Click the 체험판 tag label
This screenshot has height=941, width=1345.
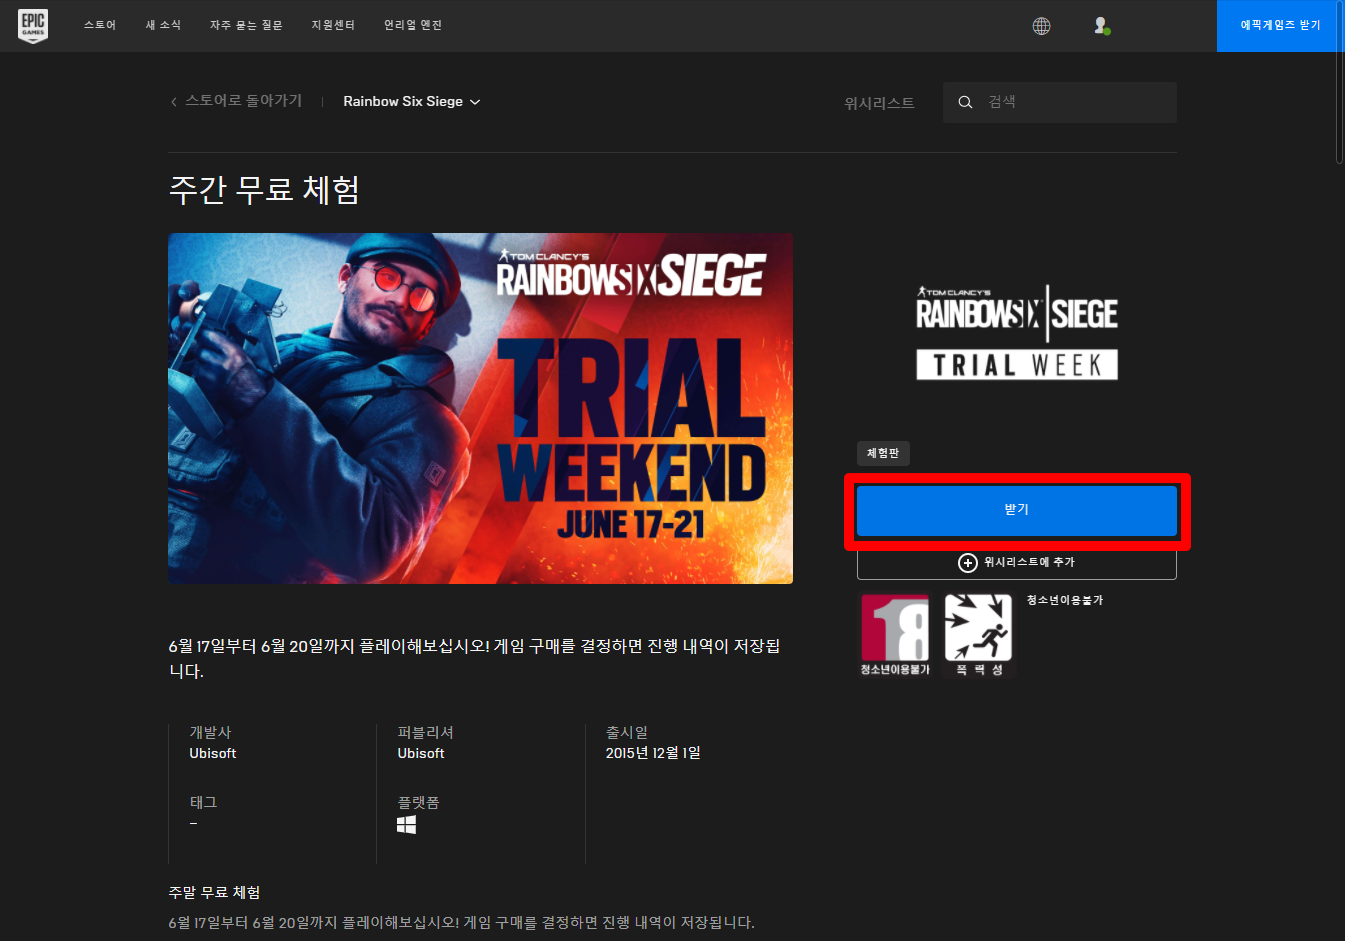pyautogui.click(x=883, y=454)
